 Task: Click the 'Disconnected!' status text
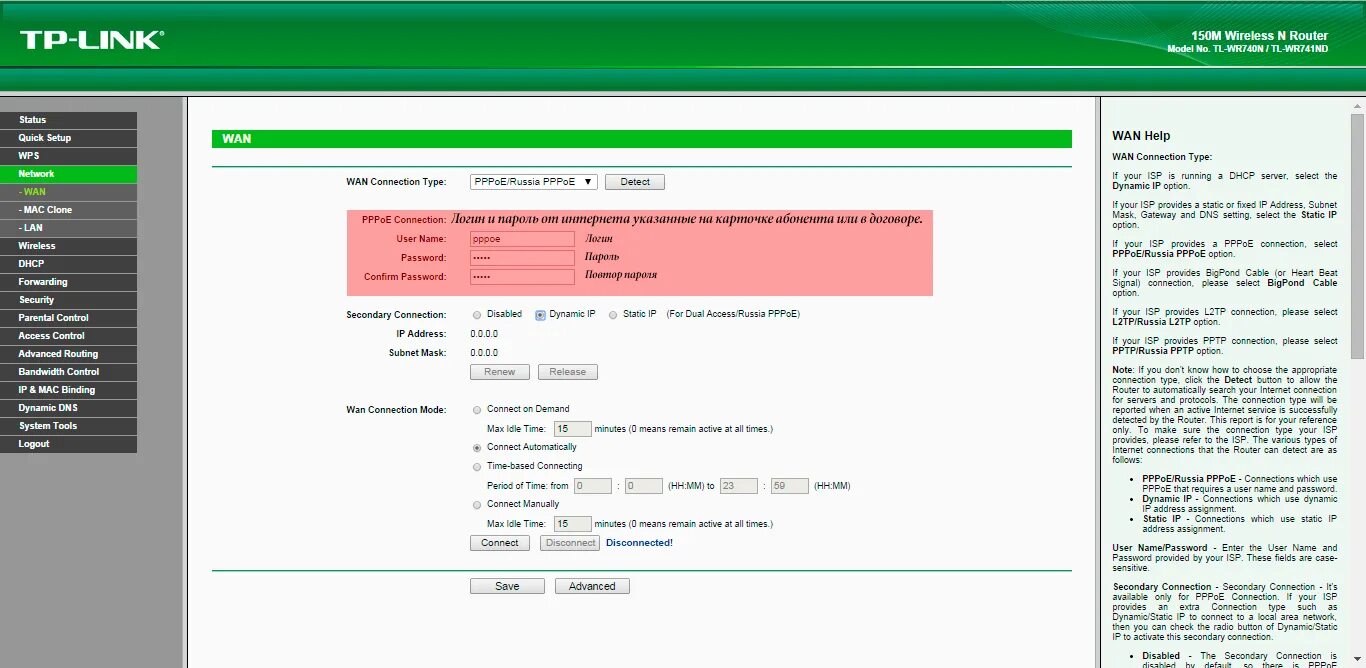pos(639,543)
